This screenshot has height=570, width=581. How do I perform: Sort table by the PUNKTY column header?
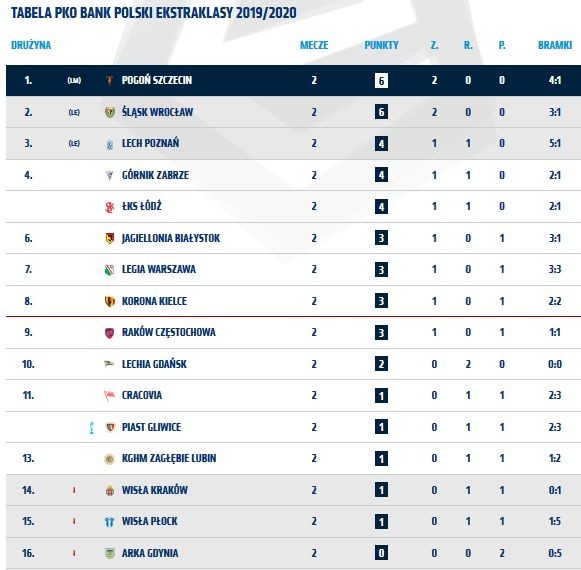(x=381, y=45)
